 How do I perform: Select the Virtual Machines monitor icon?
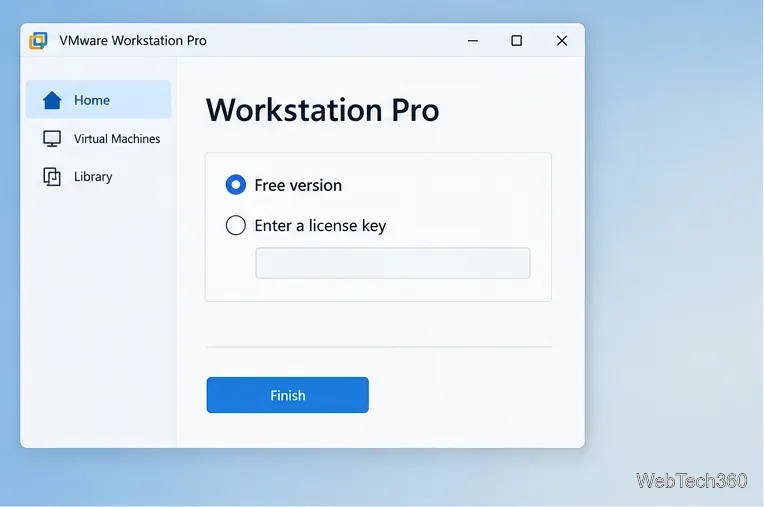pos(52,139)
